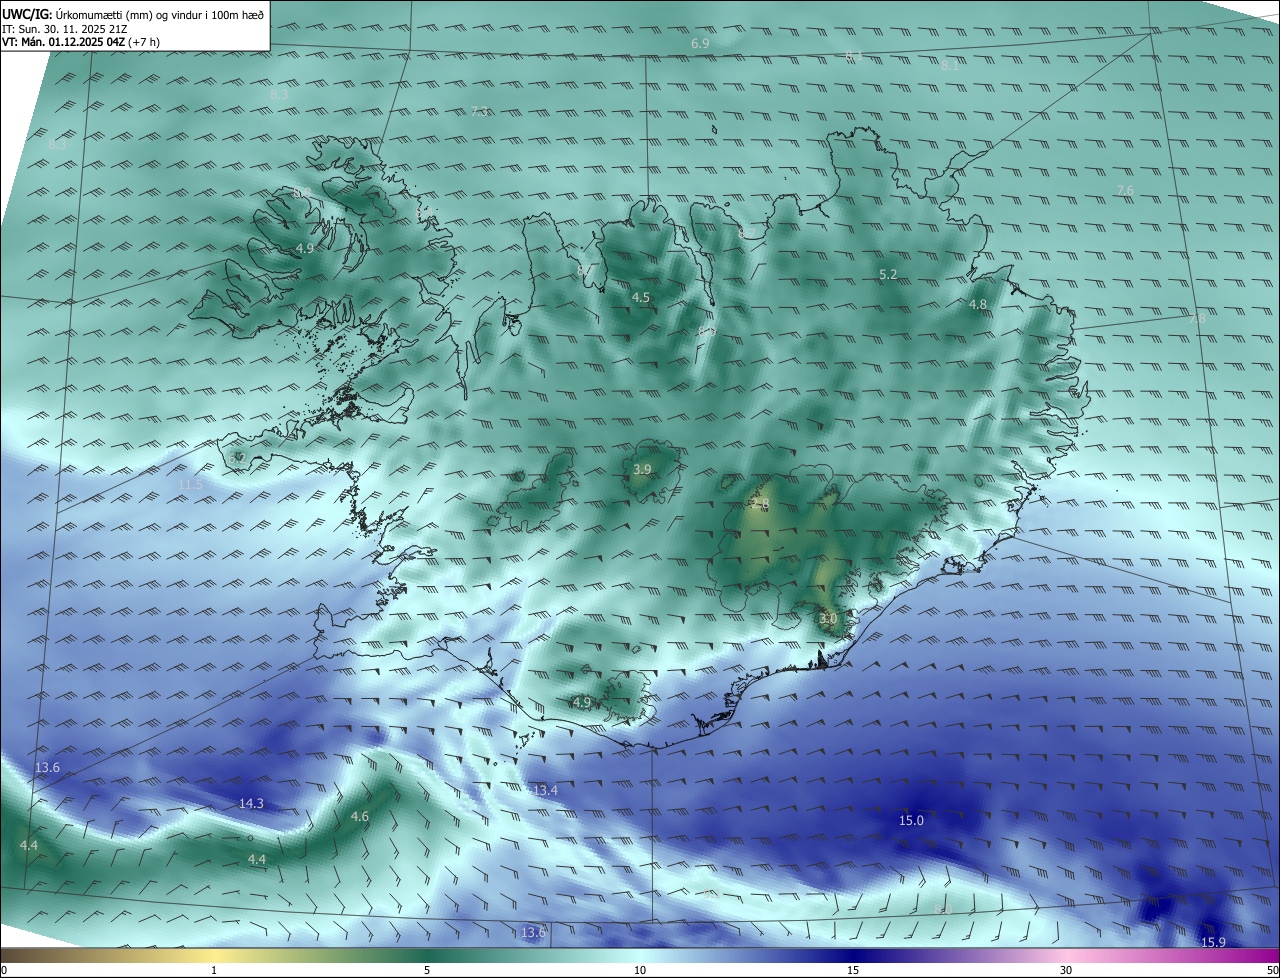Click the colorbar tick label 30
This screenshot has width=1280, height=978.
tap(1066, 970)
